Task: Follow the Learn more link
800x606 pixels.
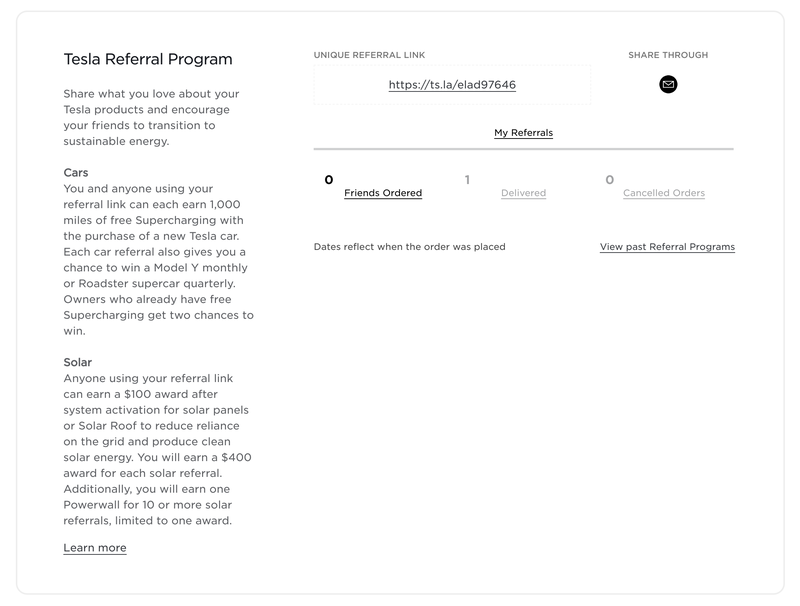Action: [x=95, y=548]
